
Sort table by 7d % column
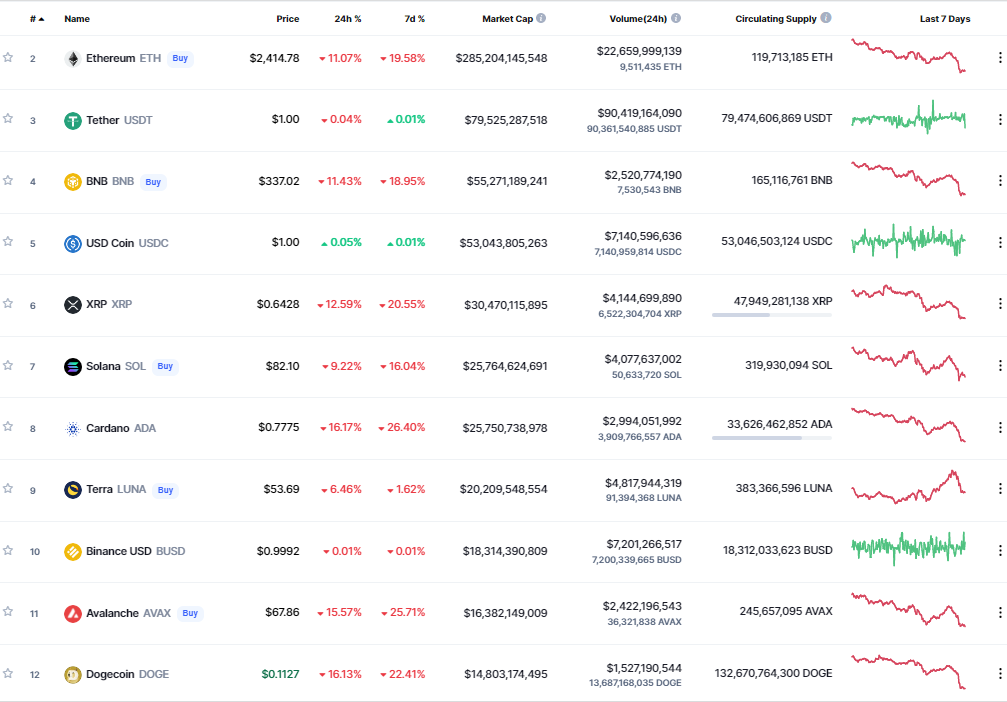(x=414, y=19)
